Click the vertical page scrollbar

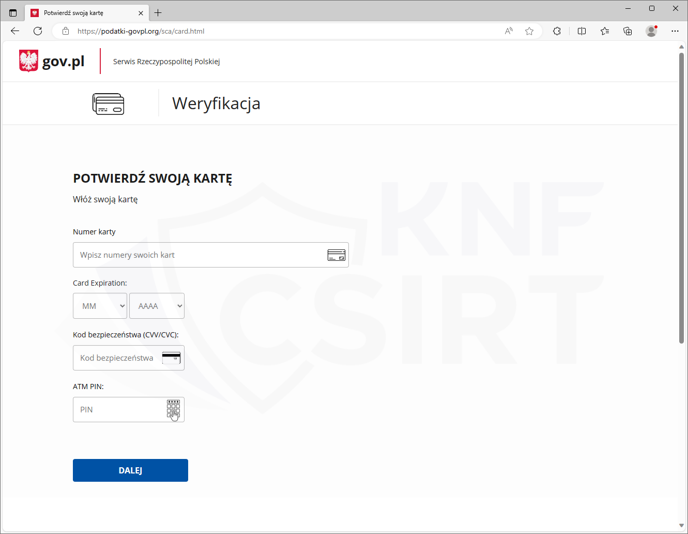(682, 200)
